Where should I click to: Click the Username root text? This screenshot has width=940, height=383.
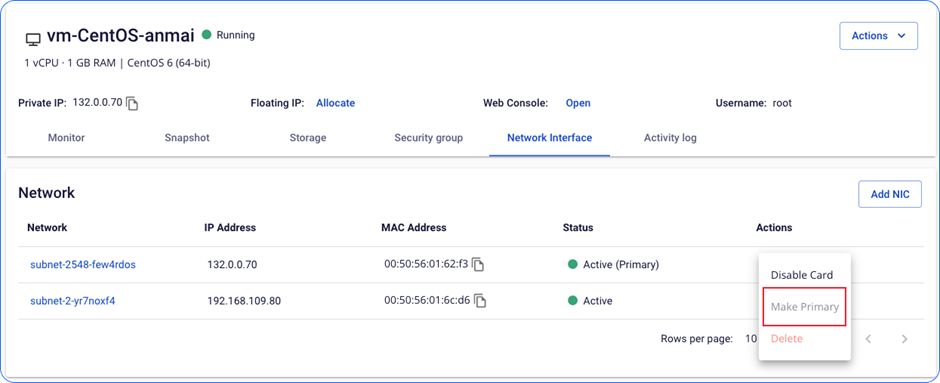[754, 103]
